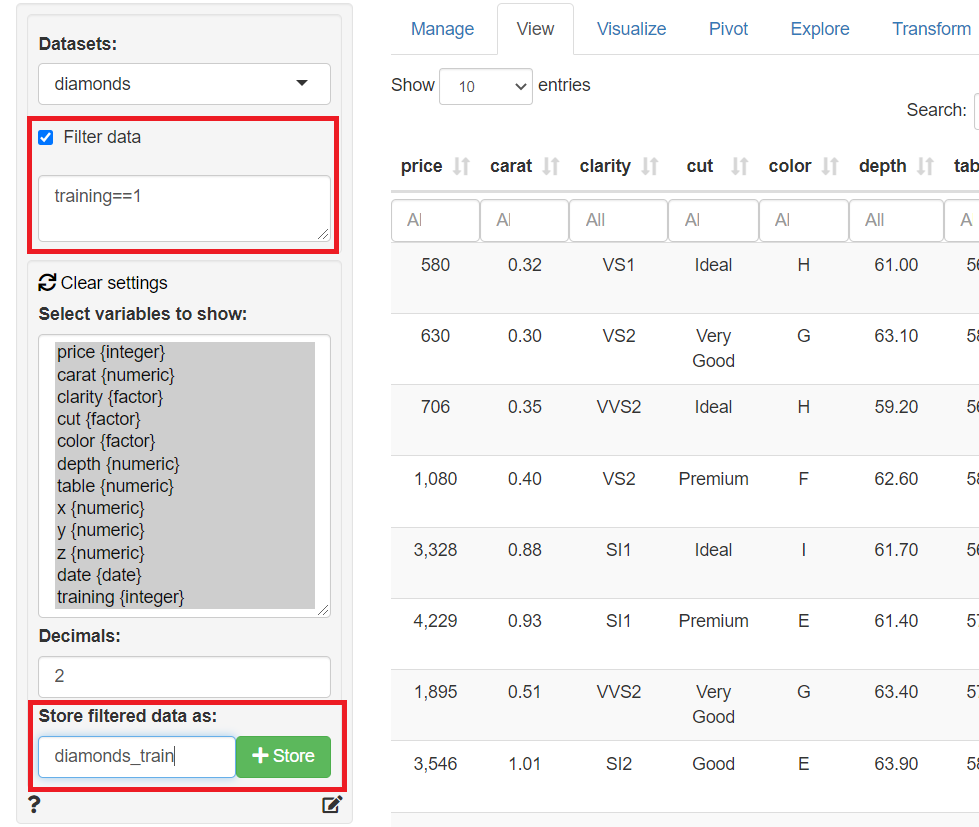Select training {integer} in variables list
This screenshot has height=827, width=979.
(x=120, y=597)
